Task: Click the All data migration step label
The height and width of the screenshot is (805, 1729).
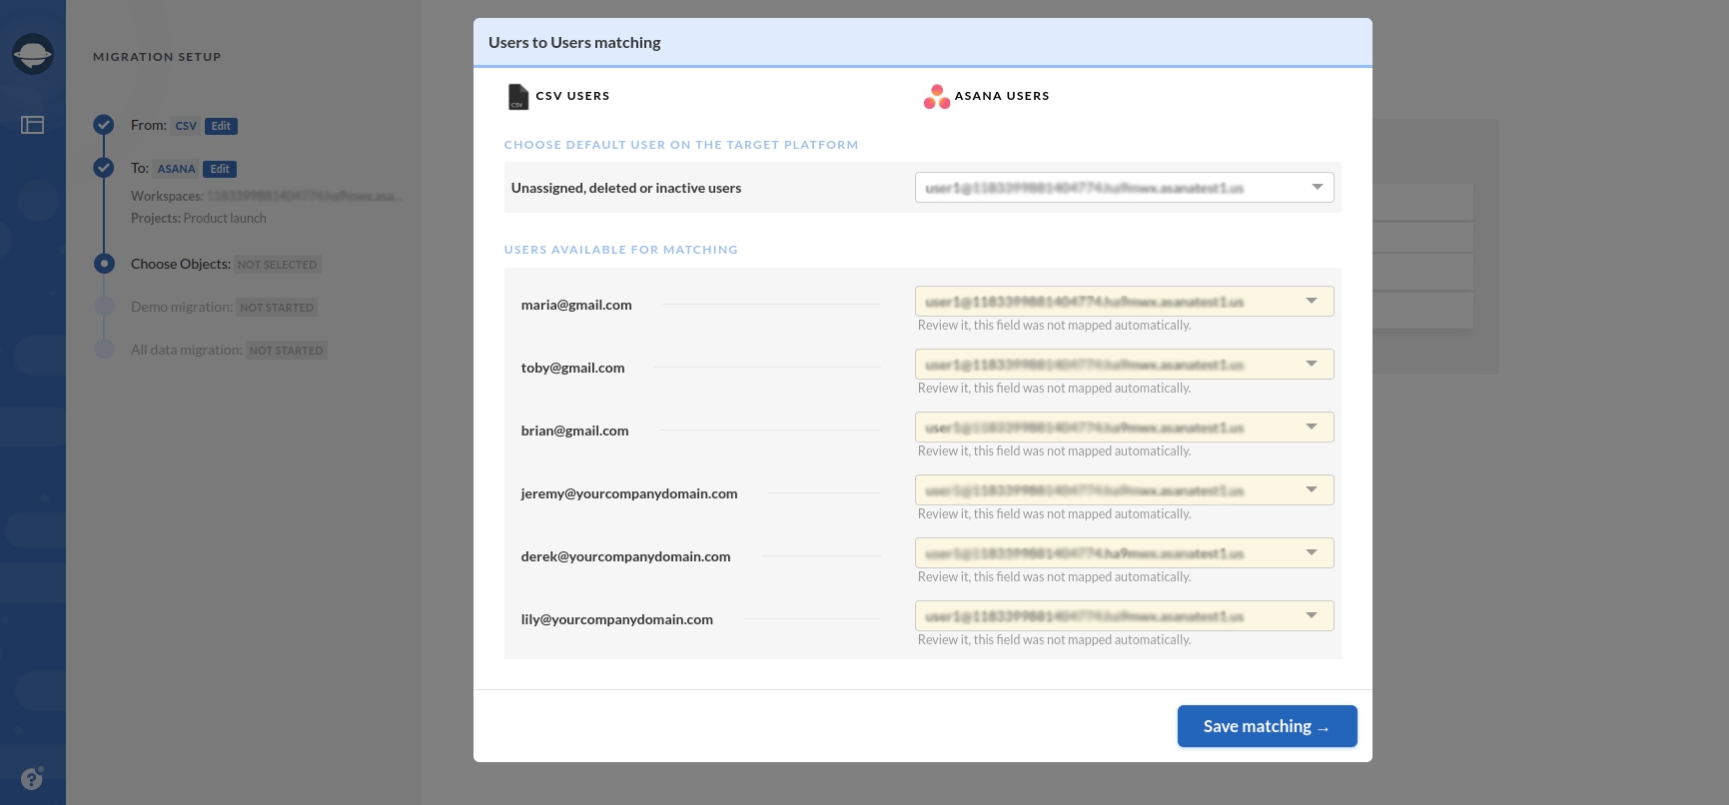Action: pos(186,350)
